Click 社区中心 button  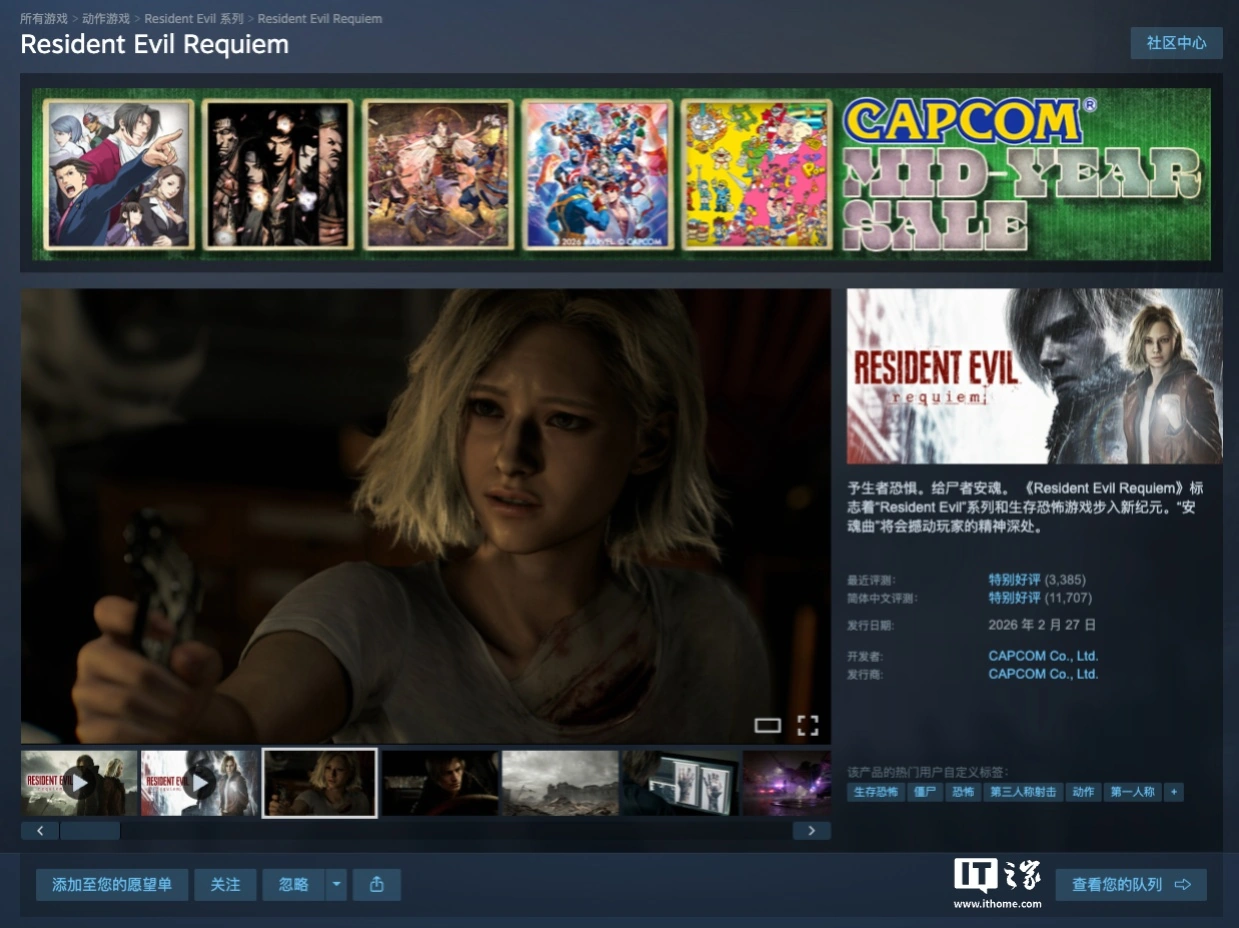pos(1176,43)
